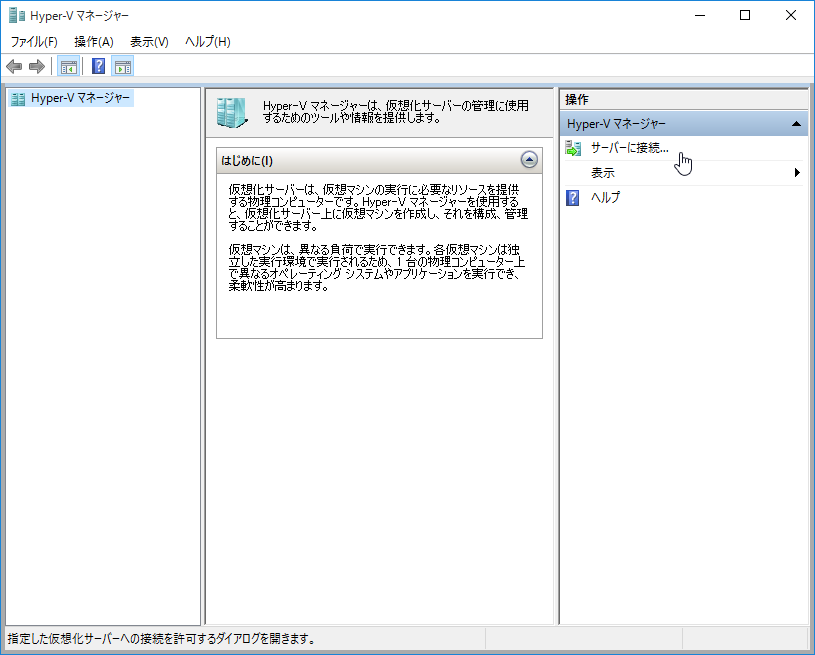The width and height of the screenshot is (815, 655).
Task: Click サーバーに接続... action
Action: pos(629,149)
